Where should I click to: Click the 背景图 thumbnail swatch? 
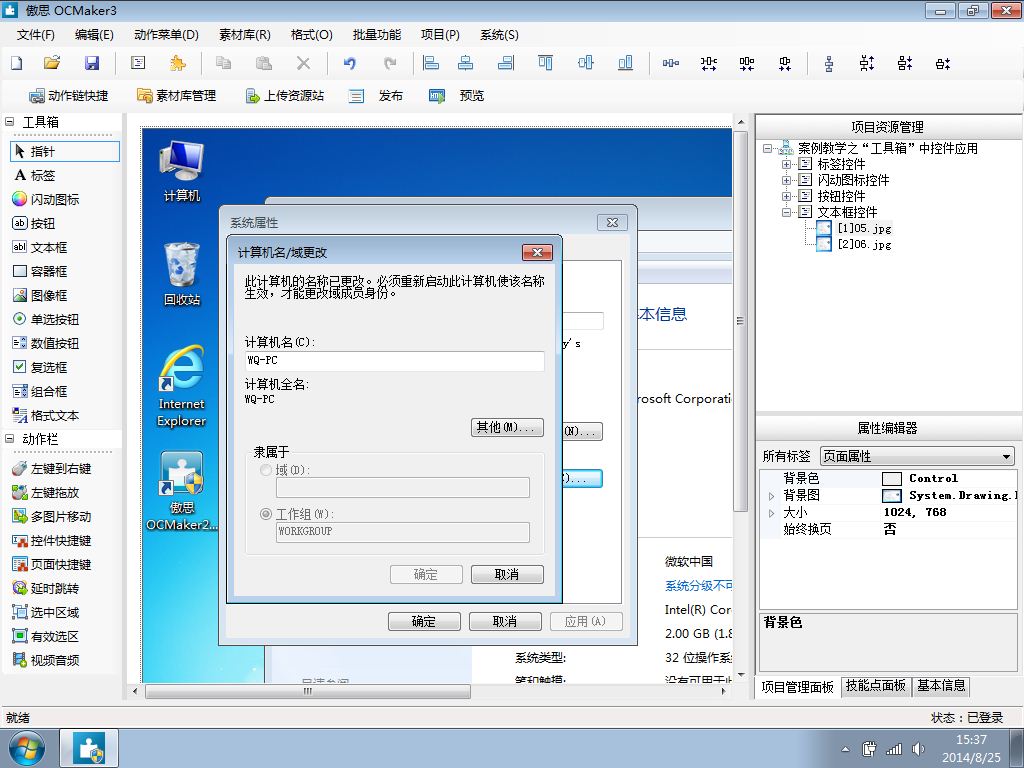click(x=891, y=496)
